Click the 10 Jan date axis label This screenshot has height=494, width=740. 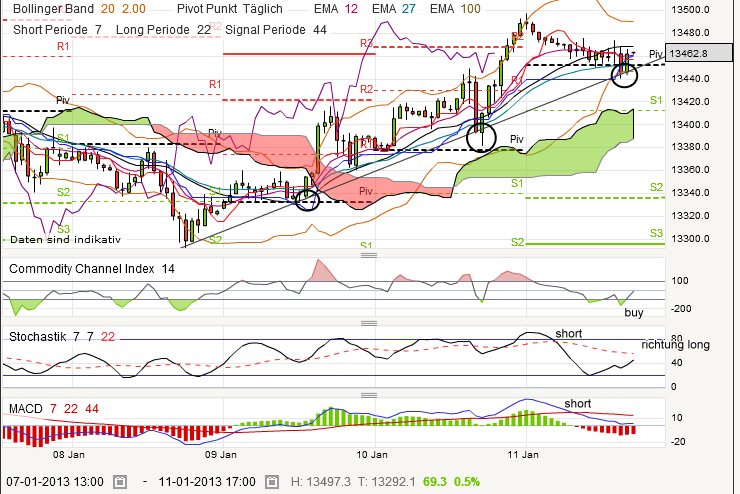pos(372,455)
